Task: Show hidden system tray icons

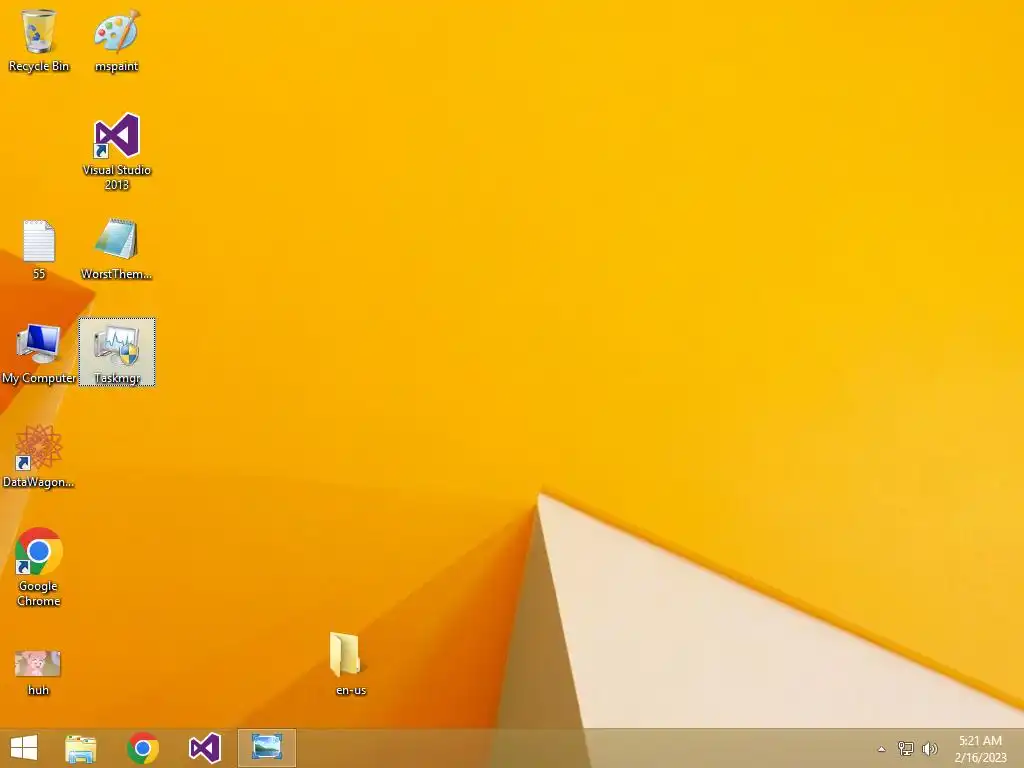Action: pyautogui.click(x=881, y=749)
